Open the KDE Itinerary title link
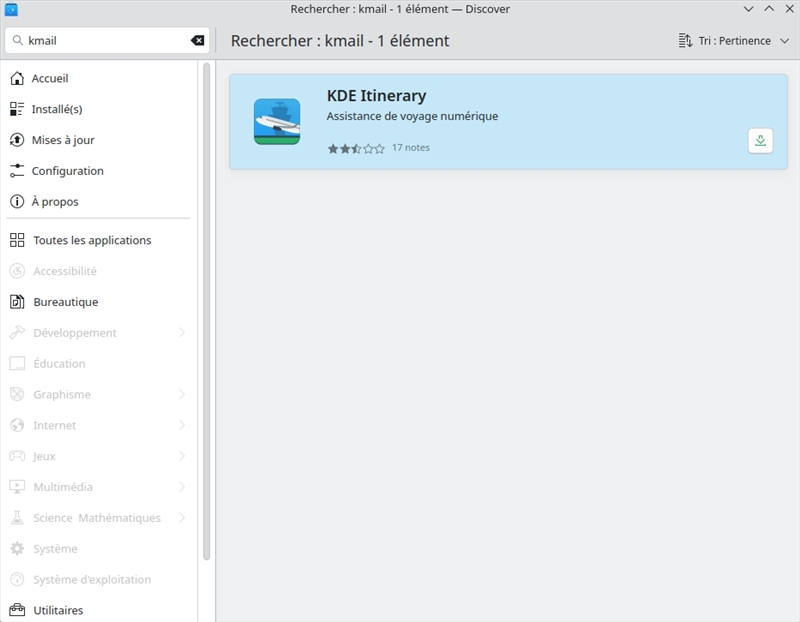This screenshot has height=622, width=800. coord(377,95)
